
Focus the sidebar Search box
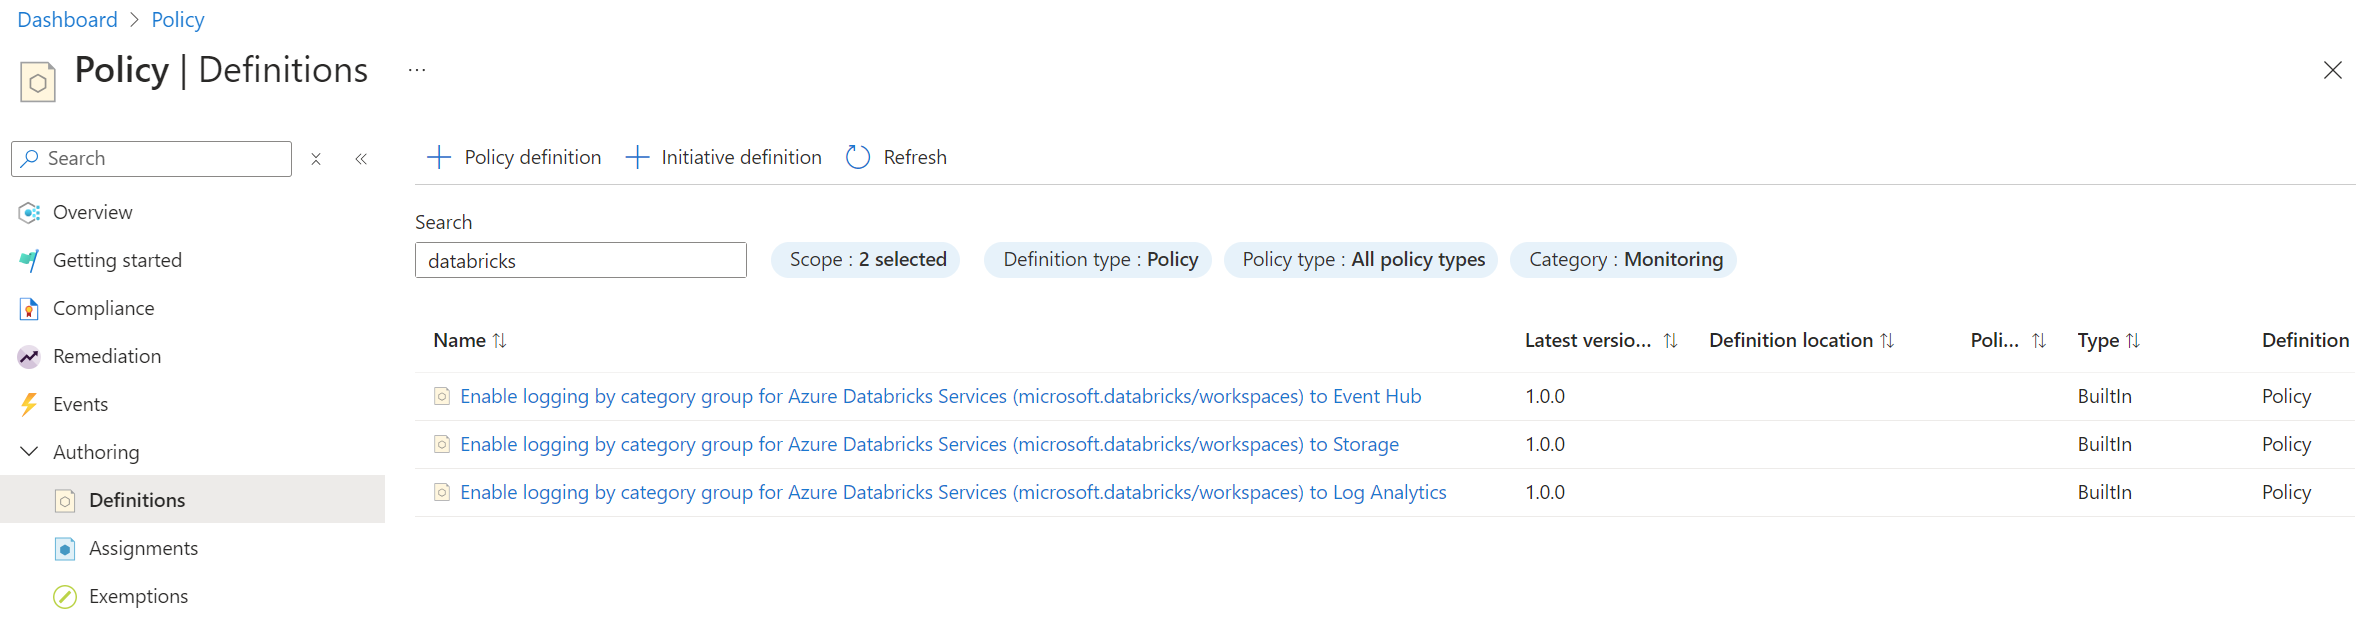click(152, 159)
